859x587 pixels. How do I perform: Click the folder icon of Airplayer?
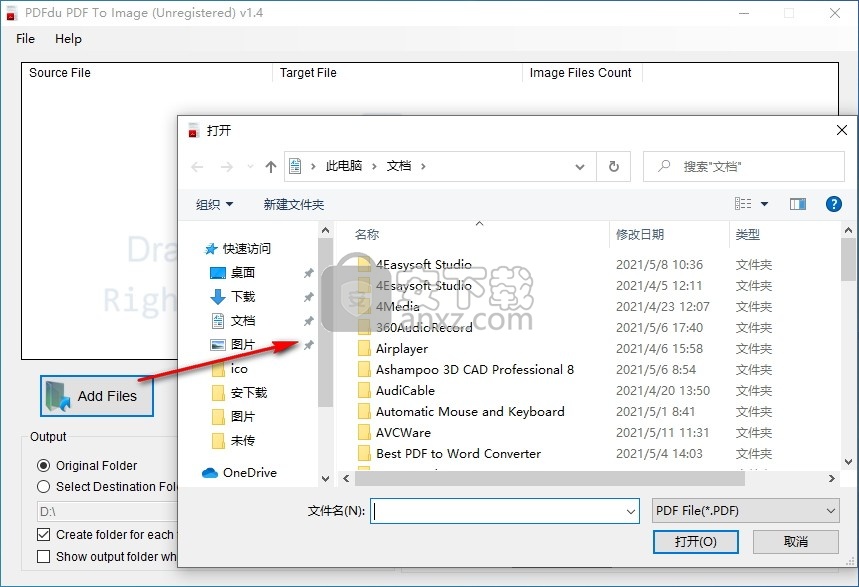coord(364,348)
